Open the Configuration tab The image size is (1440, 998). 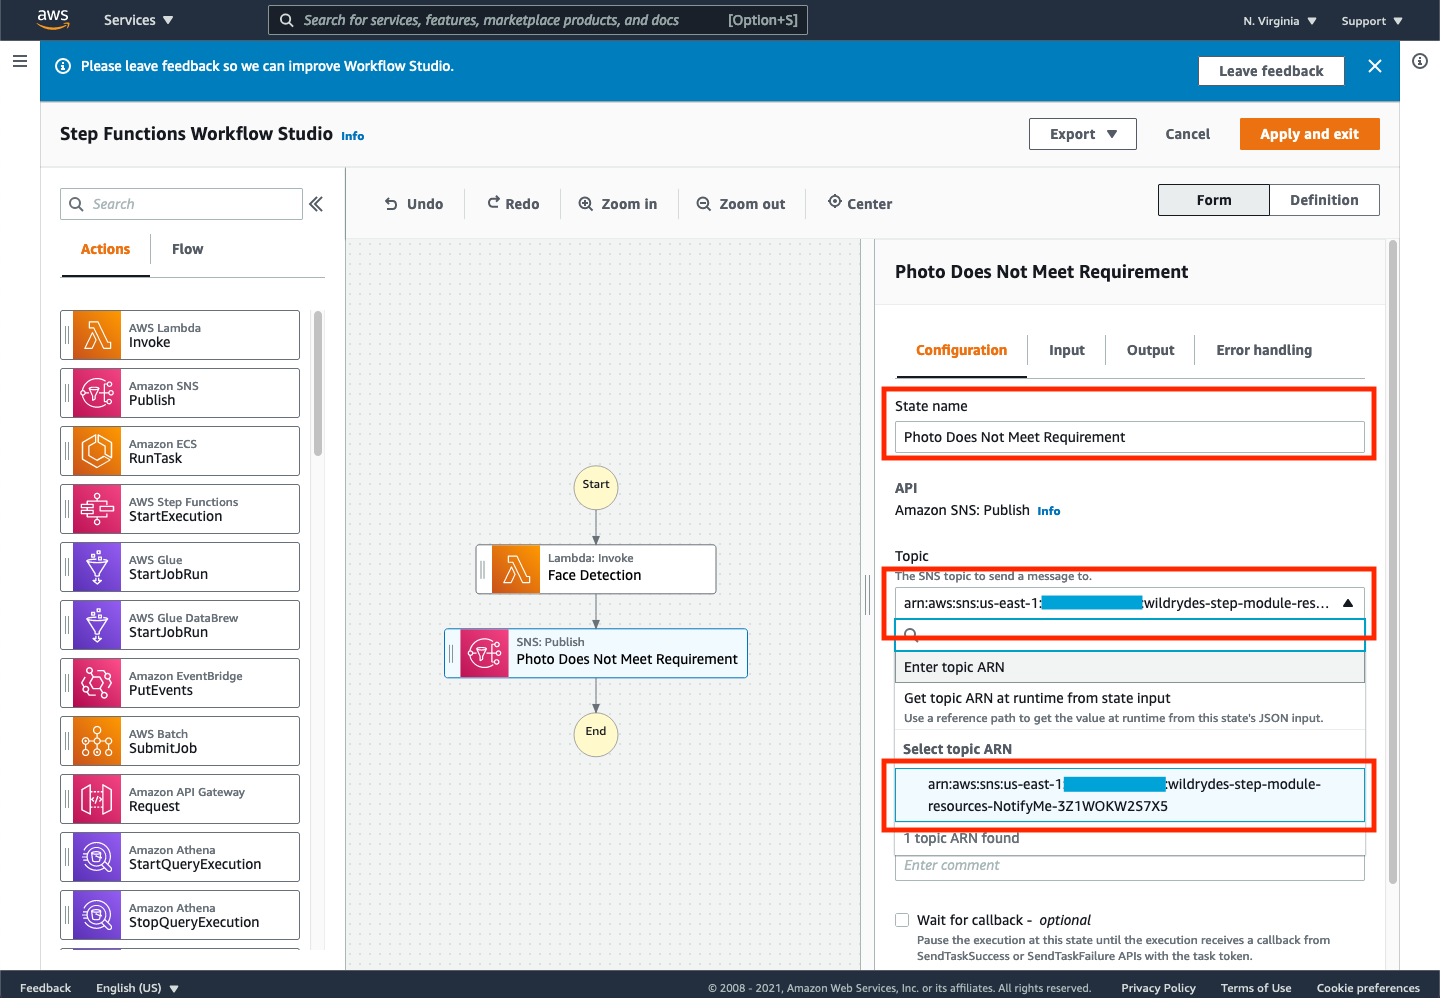click(x=961, y=350)
